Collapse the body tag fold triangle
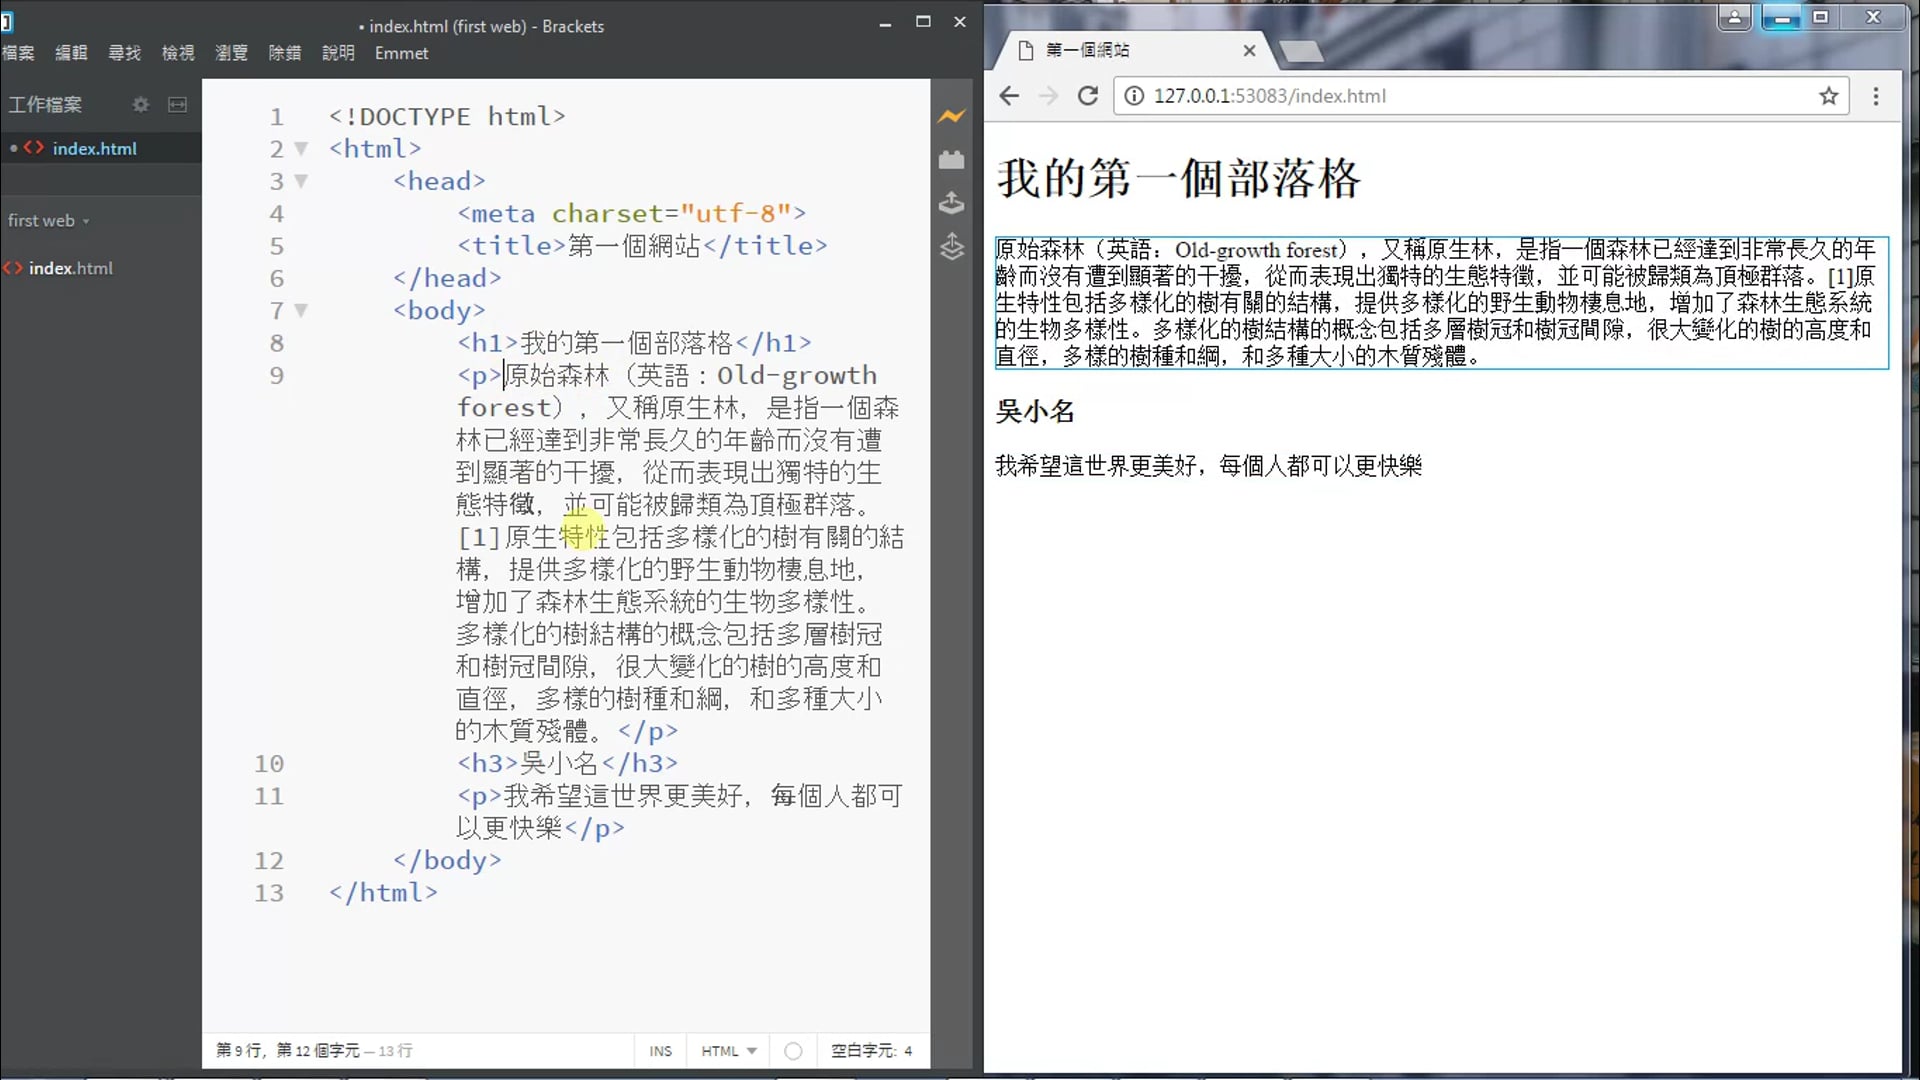The image size is (1920, 1080). coord(301,311)
